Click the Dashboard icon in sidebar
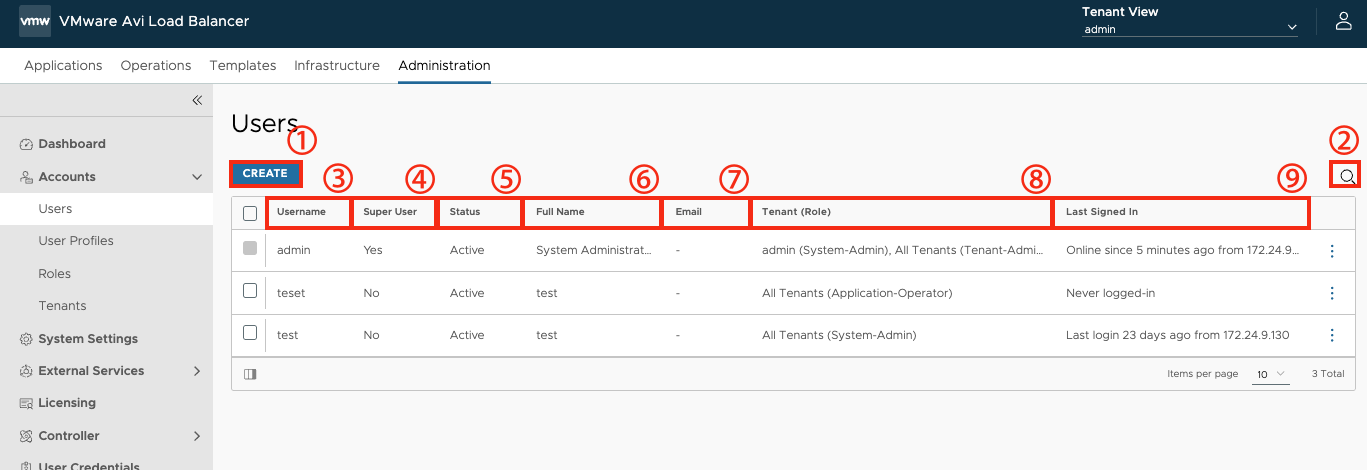Image resolution: width=1367 pixels, height=470 pixels. tap(27, 144)
